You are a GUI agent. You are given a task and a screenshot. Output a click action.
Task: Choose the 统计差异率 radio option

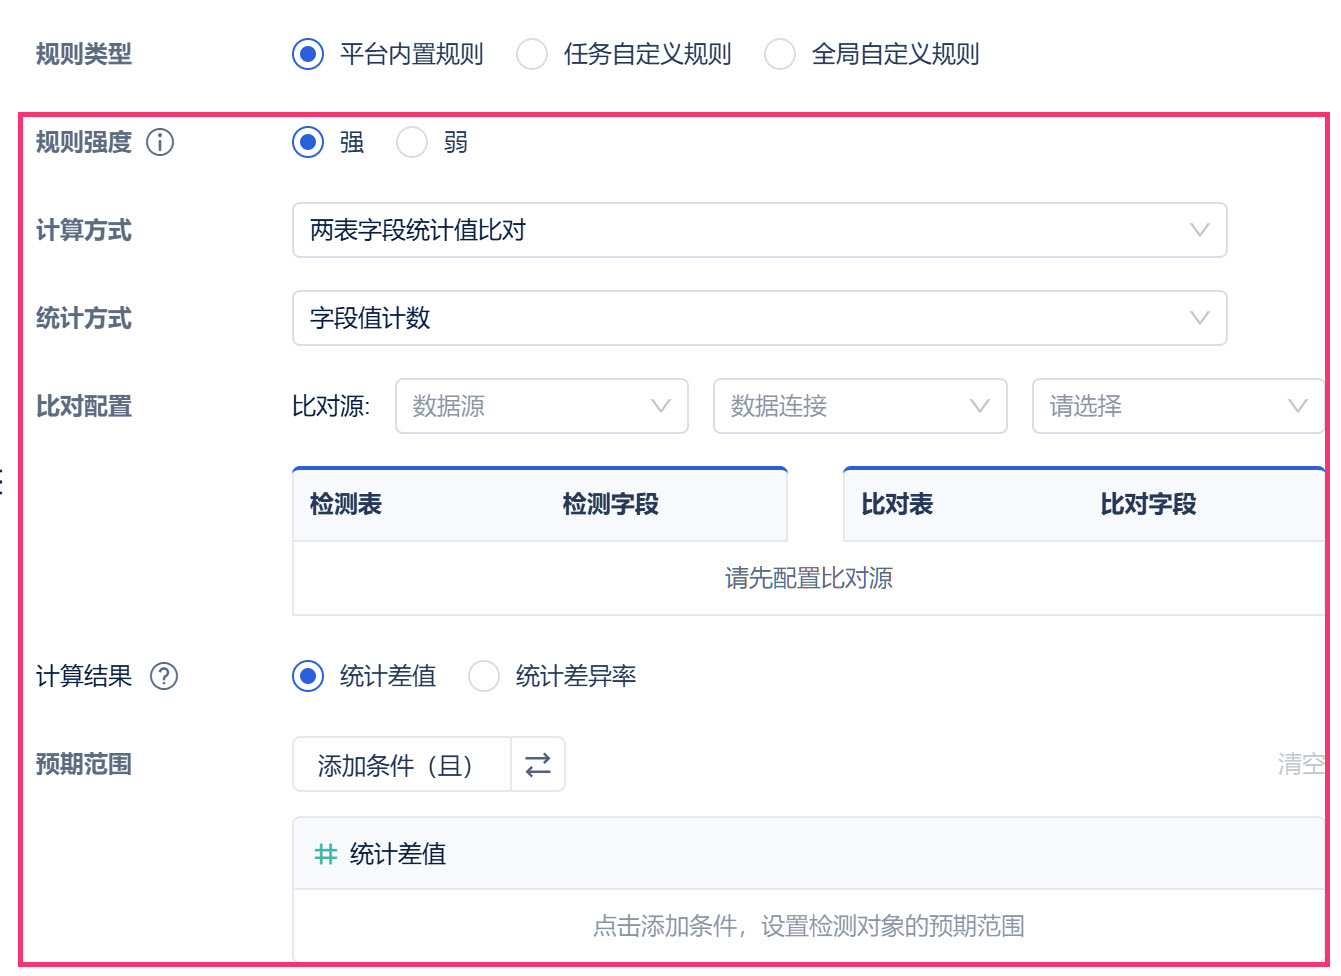484,677
